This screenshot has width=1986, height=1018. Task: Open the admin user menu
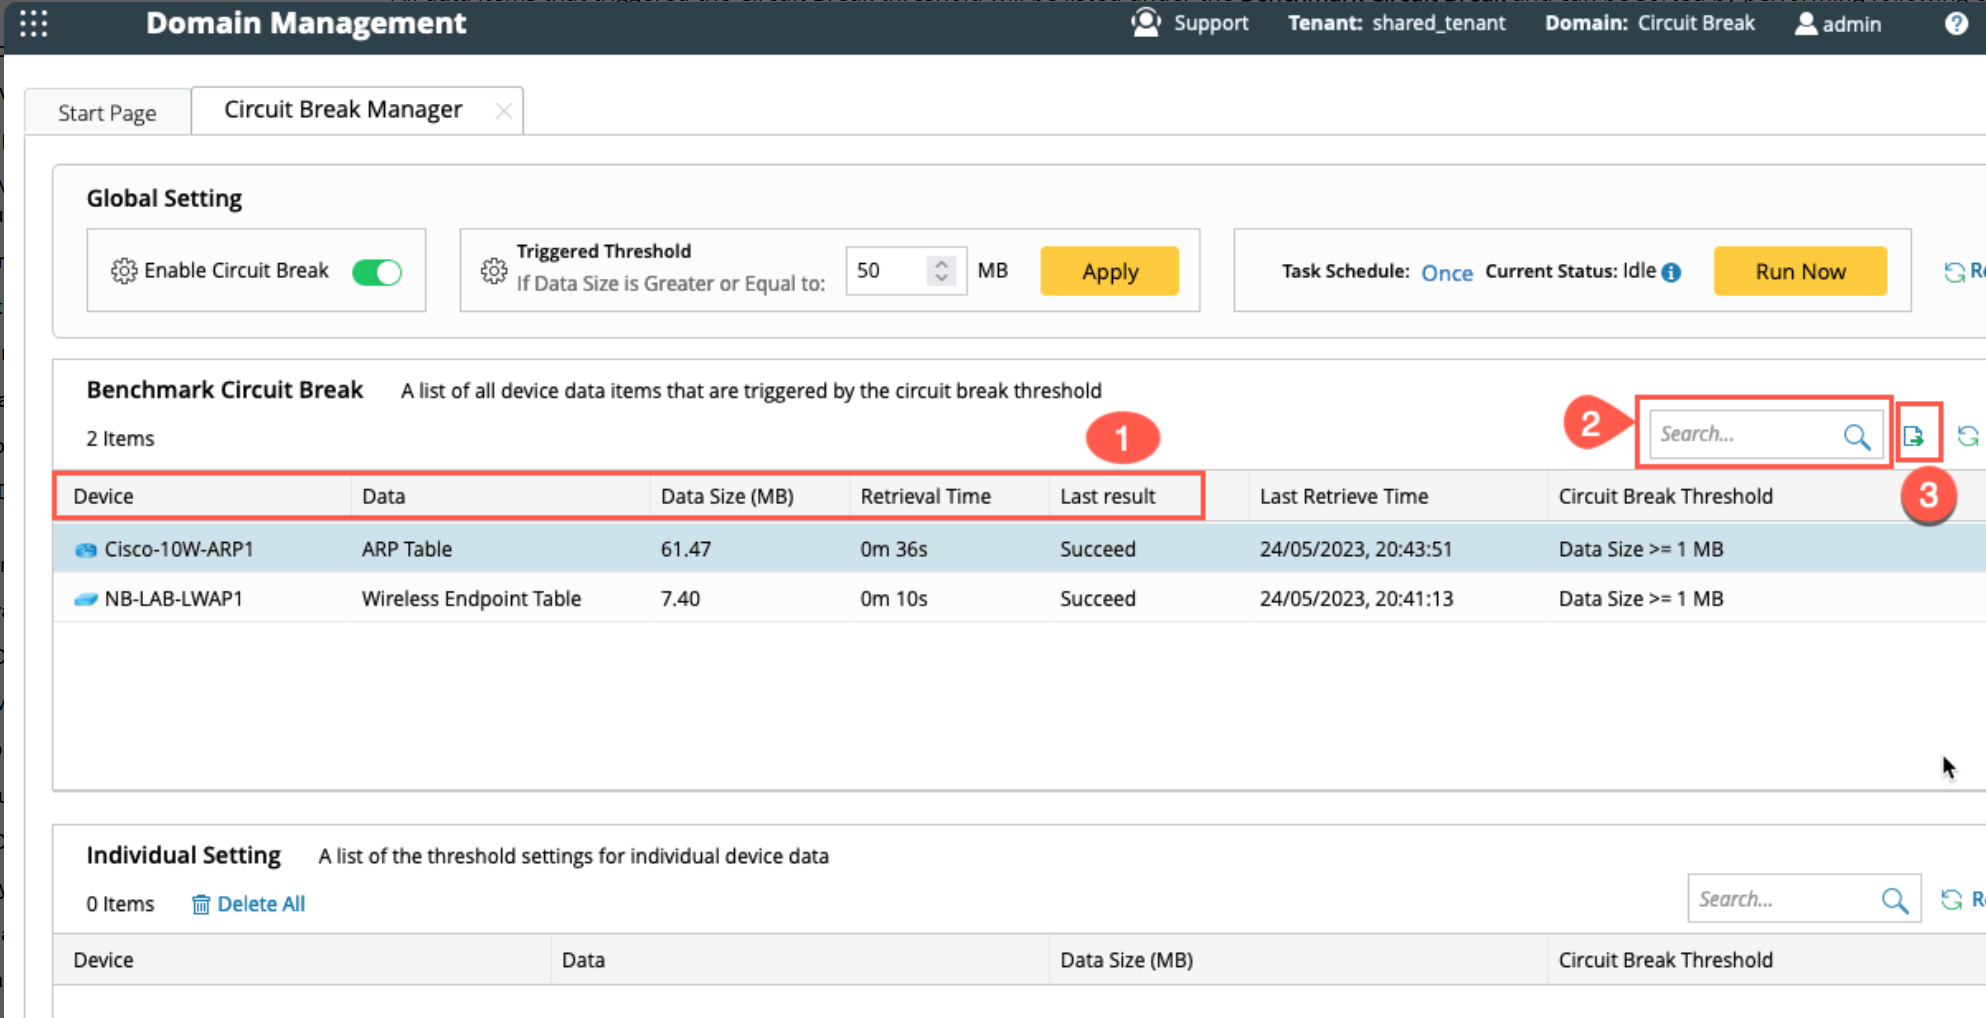pos(1838,24)
